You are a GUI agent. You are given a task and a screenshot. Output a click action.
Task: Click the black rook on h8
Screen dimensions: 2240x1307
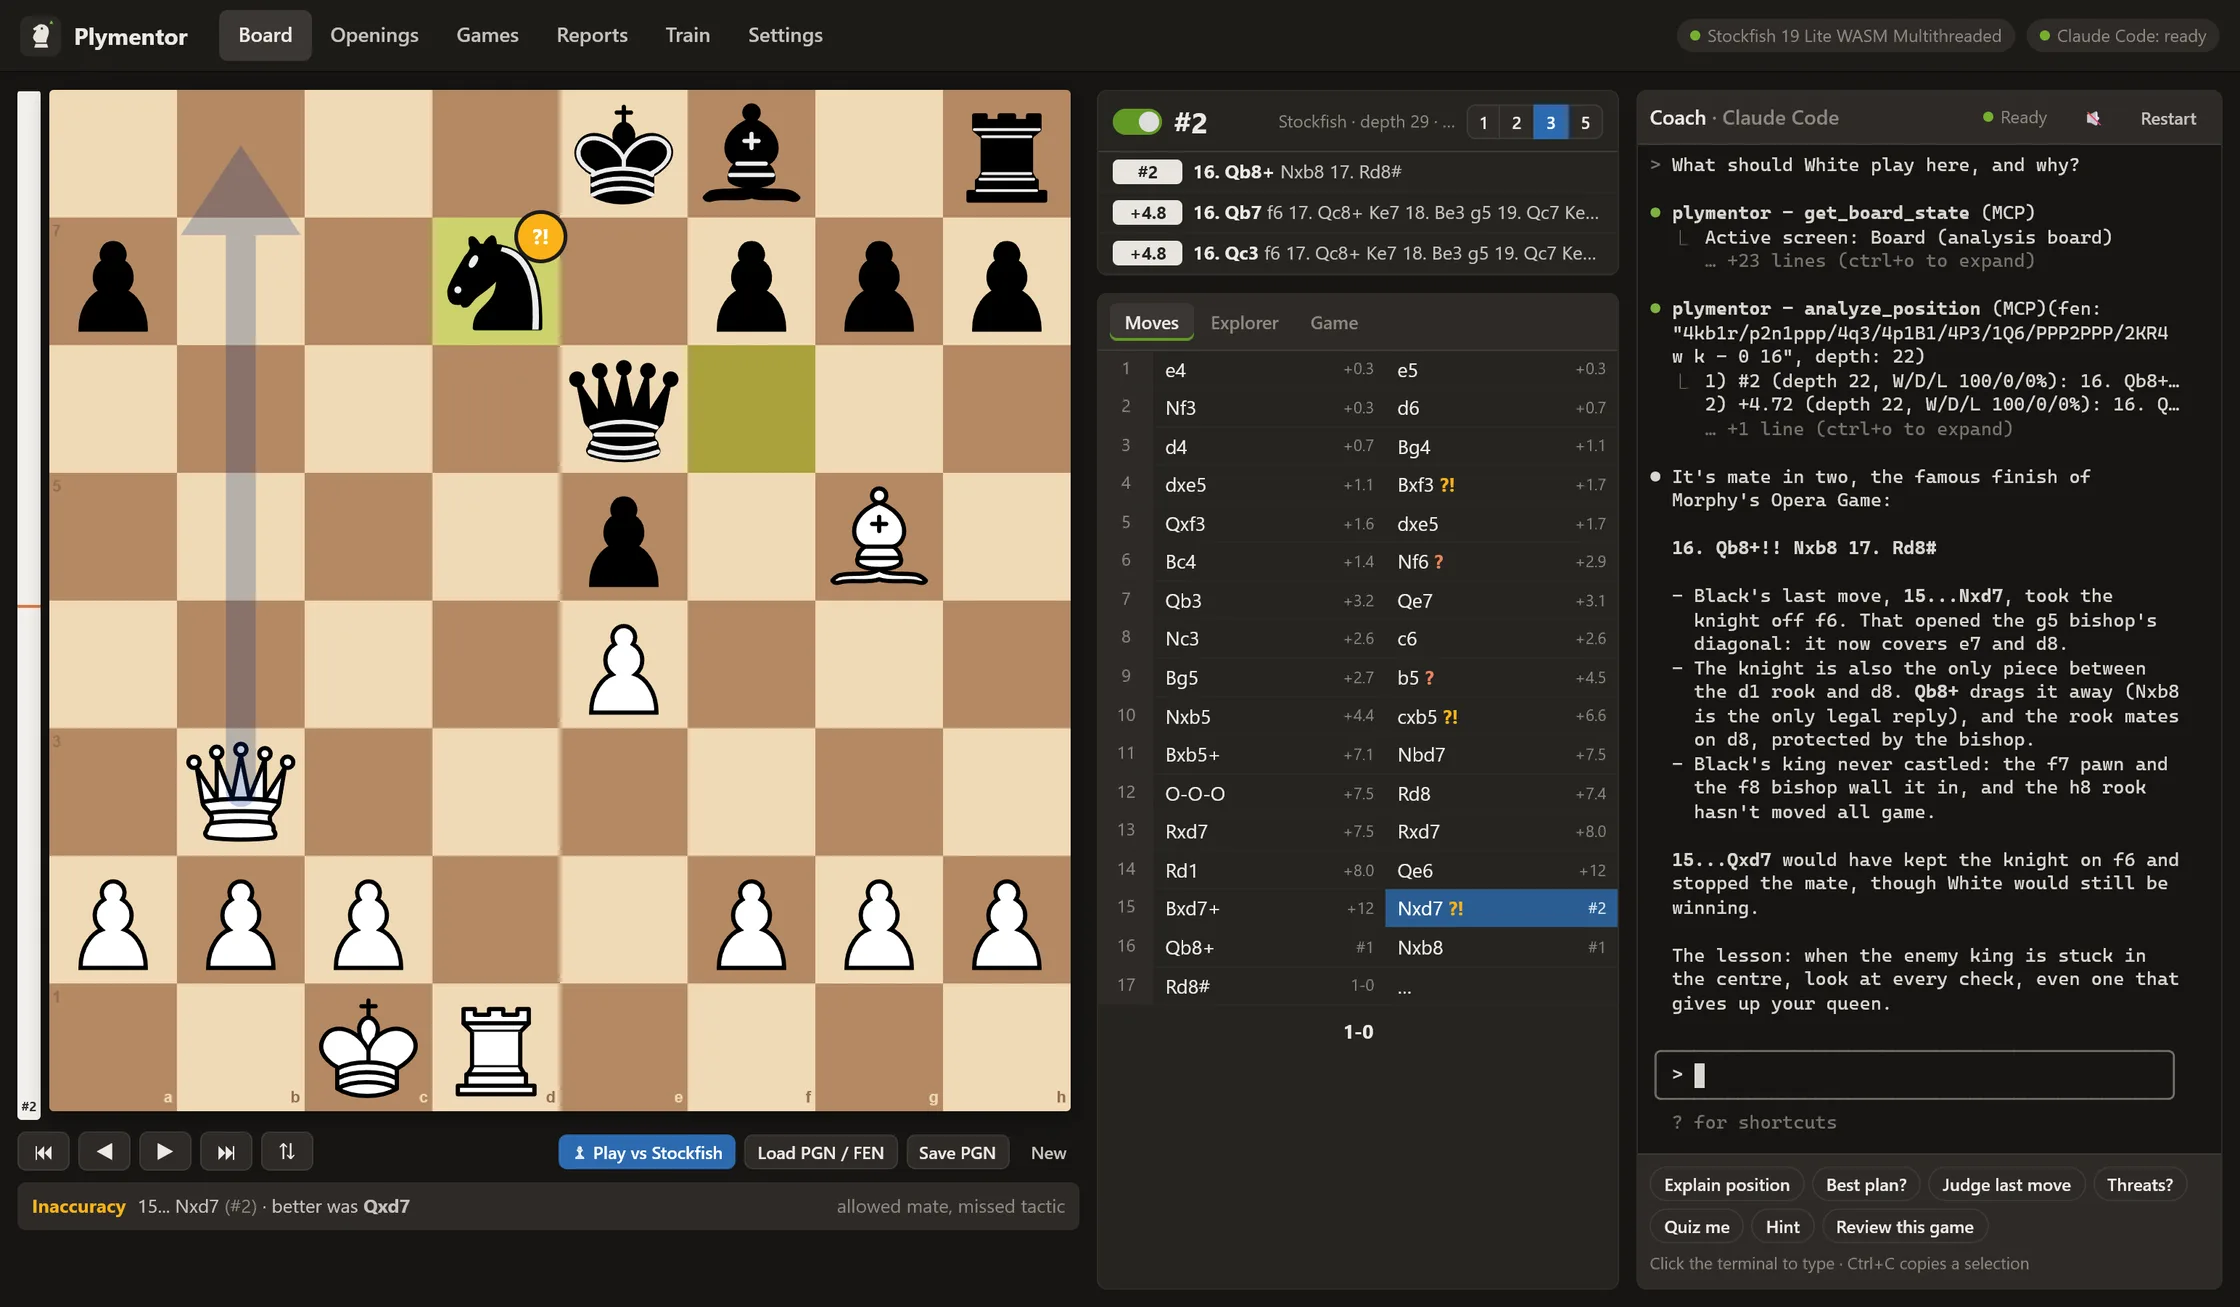(1007, 157)
